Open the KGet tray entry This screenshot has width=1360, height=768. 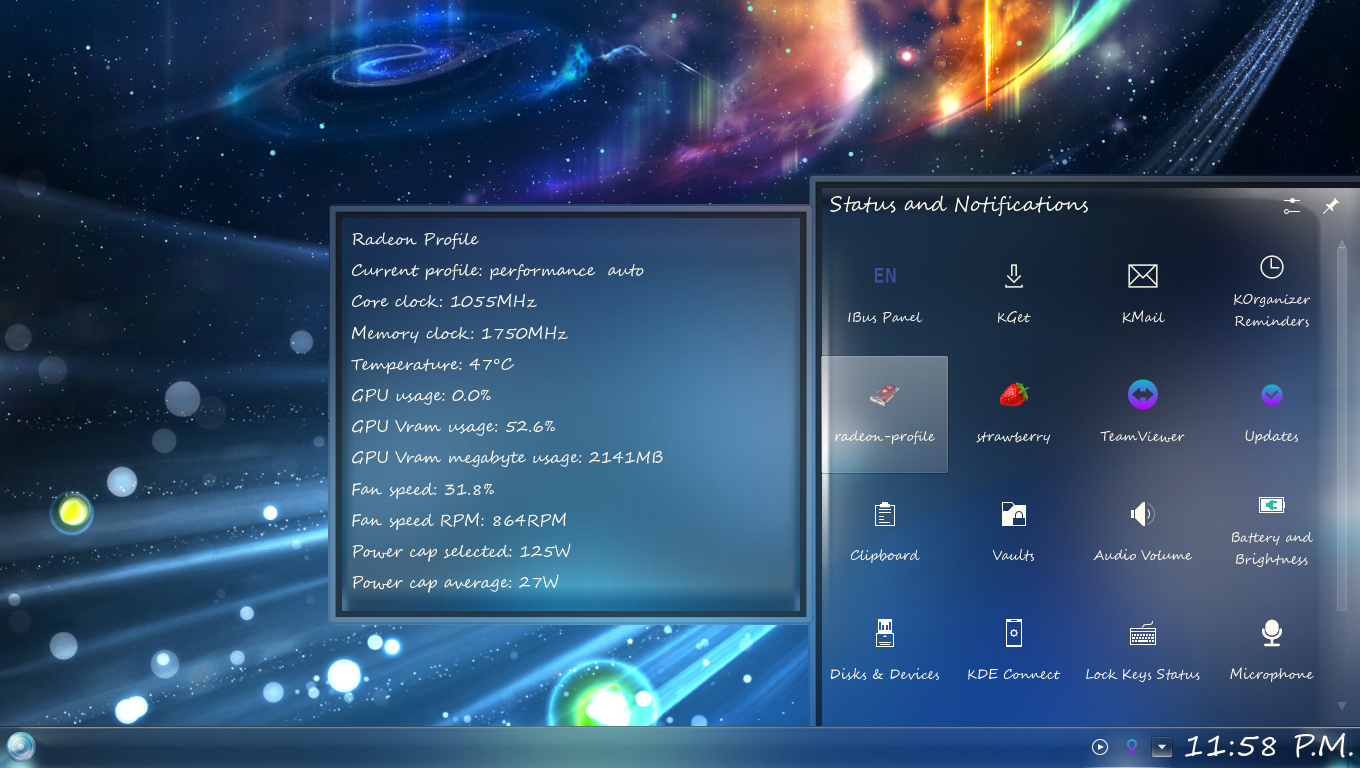1013,295
